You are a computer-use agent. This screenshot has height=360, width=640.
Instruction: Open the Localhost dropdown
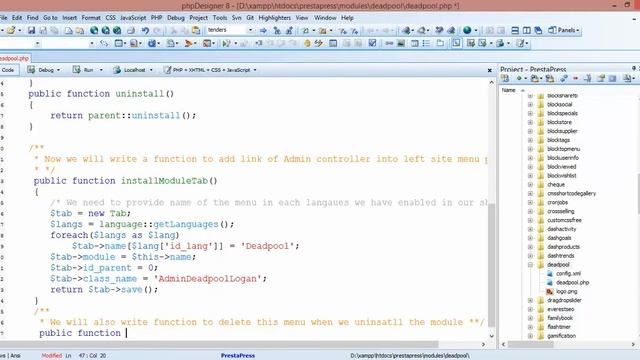[133, 70]
